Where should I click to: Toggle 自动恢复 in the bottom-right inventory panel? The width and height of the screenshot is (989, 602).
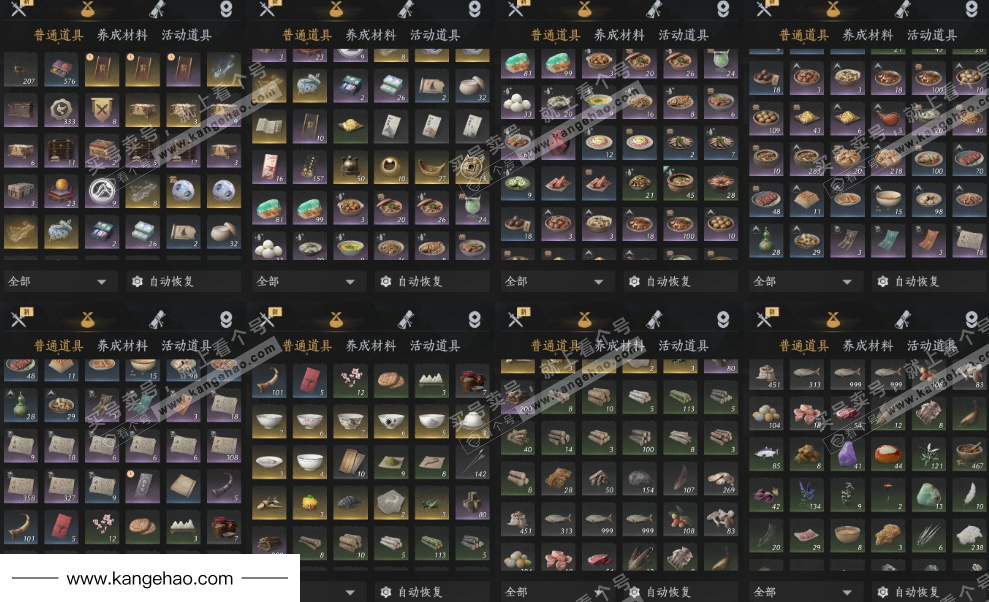pyautogui.click(x=909, y=592)
